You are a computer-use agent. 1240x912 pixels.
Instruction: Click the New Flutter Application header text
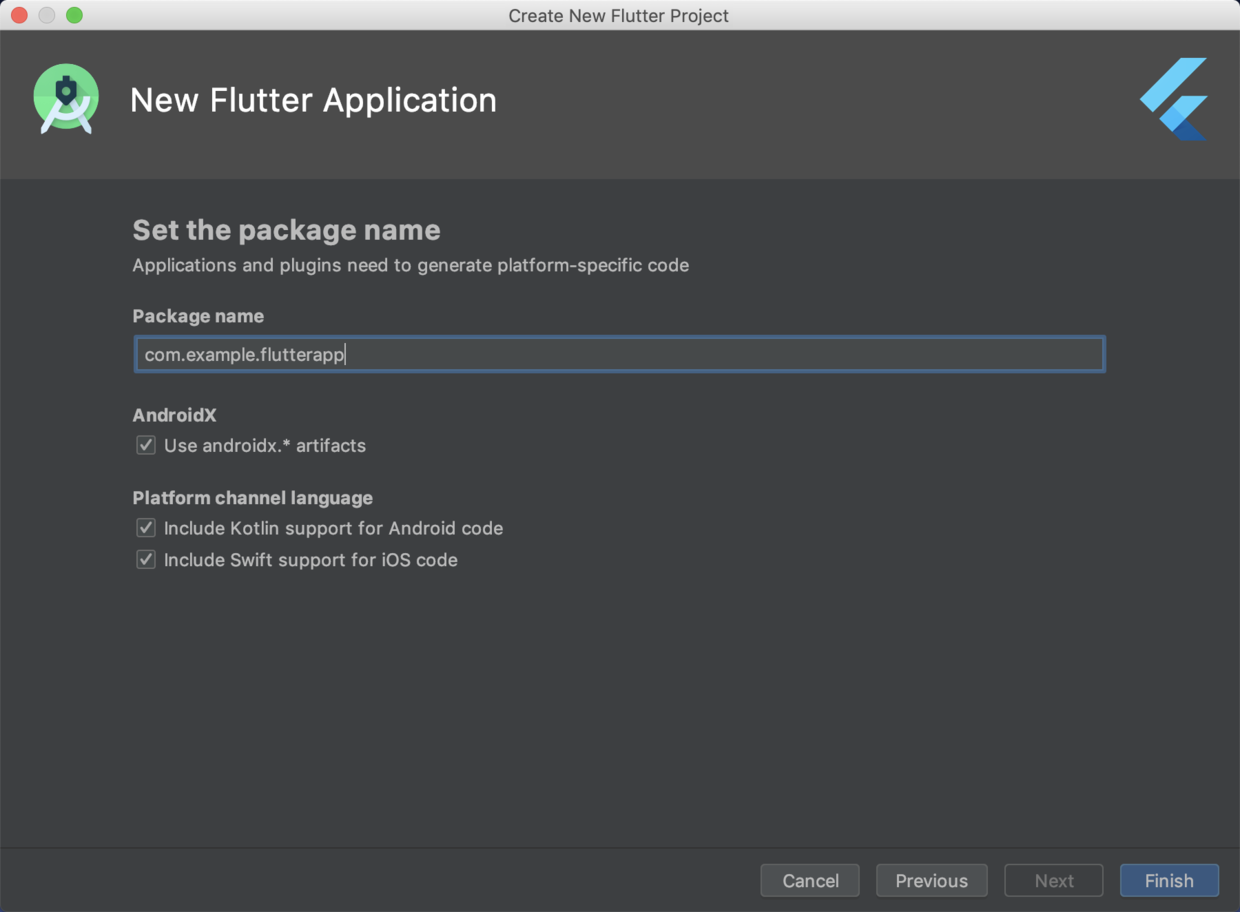[x=313, y=100]
